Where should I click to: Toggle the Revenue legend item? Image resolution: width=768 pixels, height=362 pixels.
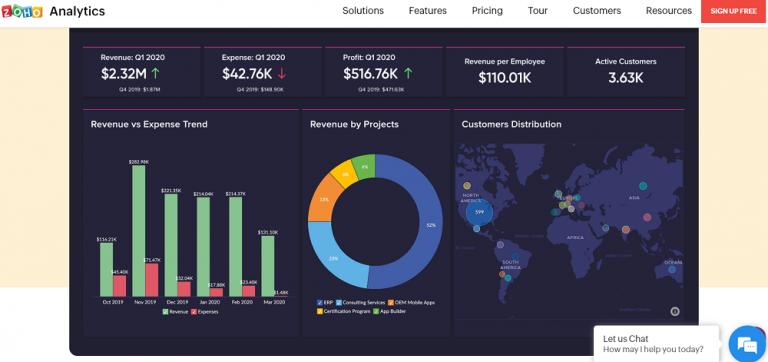pyautogui.click(x=175, y=312)
